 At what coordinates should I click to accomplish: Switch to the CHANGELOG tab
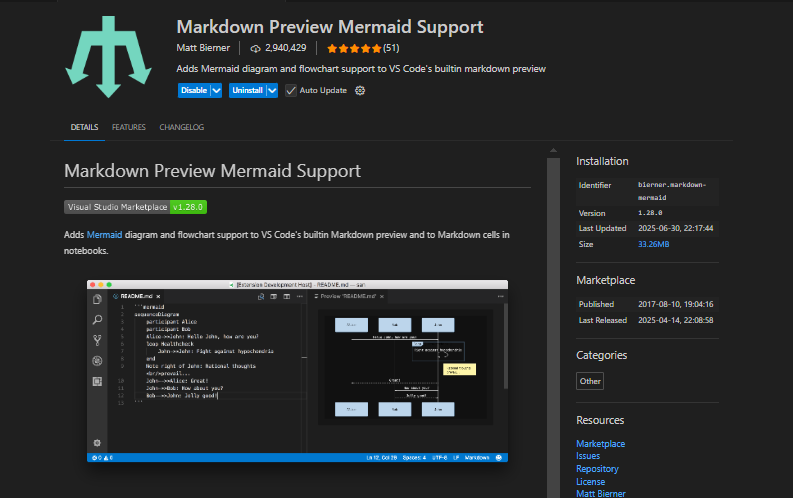pos(182,127)
